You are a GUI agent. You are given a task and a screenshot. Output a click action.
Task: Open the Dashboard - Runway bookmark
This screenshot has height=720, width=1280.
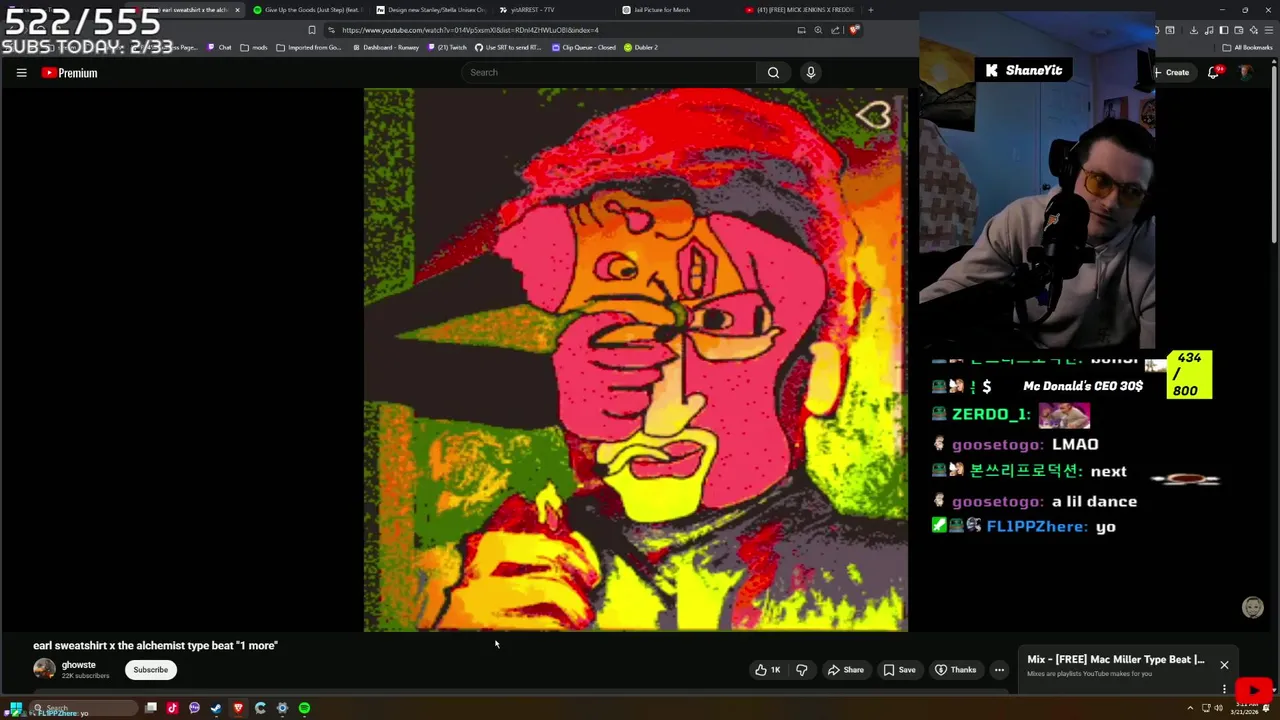point(386,47)
